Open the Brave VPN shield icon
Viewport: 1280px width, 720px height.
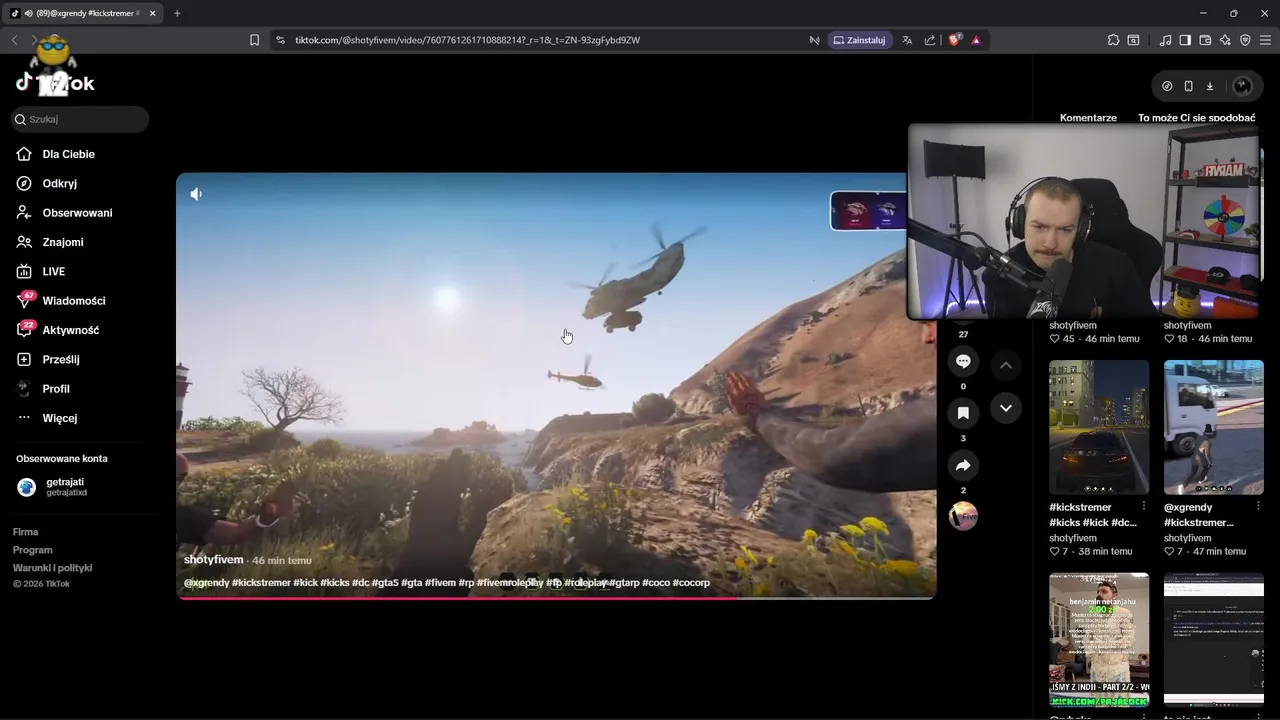click(1245, 40)
